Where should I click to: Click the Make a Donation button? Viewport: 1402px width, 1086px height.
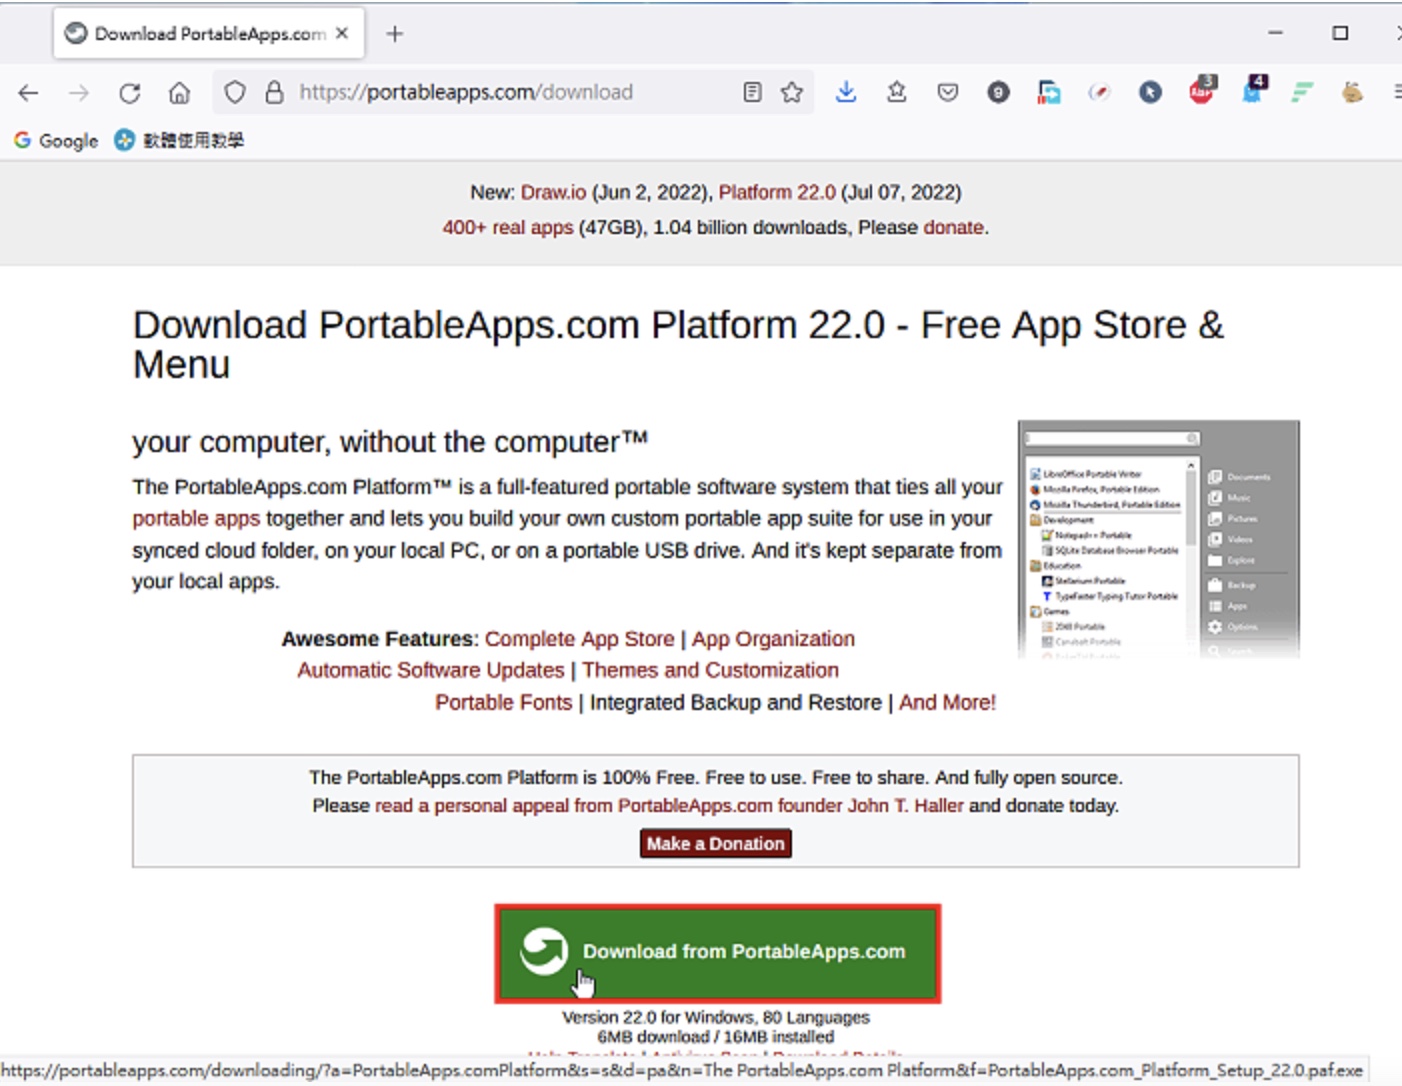(x=716, y=843)
